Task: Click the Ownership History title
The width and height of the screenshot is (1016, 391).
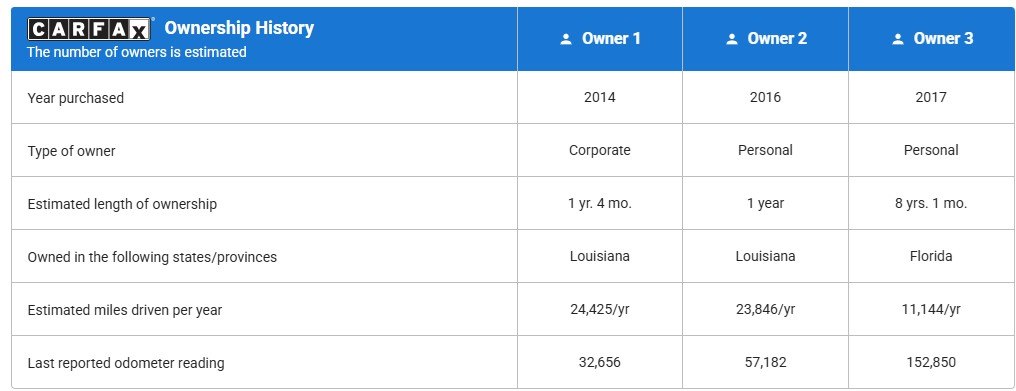Action: [239, 28]
